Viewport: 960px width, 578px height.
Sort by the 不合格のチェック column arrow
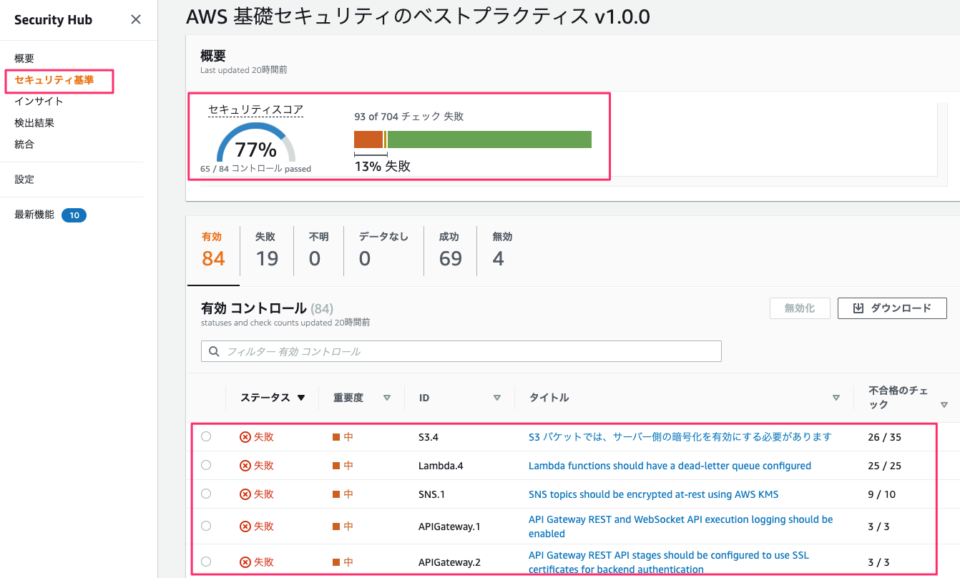[944, 405]
